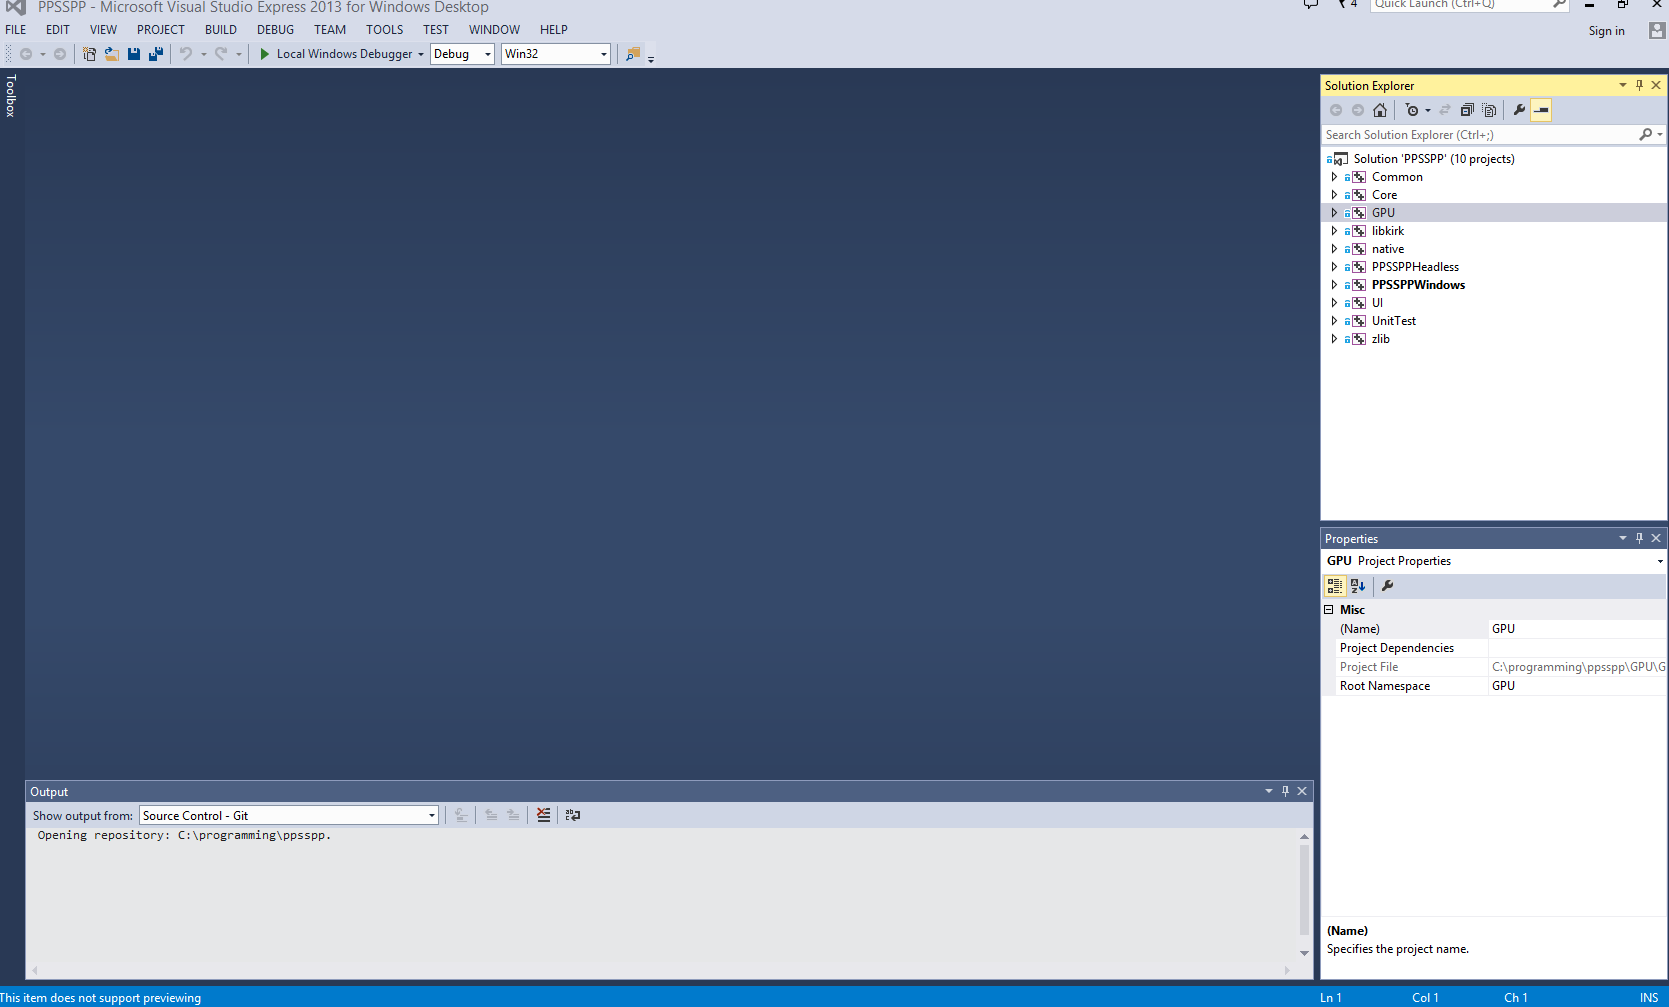Select Solution 'PPSSPP' root node
The width and height of the screenshot is (1669, 1007).
click(1434, 159)
